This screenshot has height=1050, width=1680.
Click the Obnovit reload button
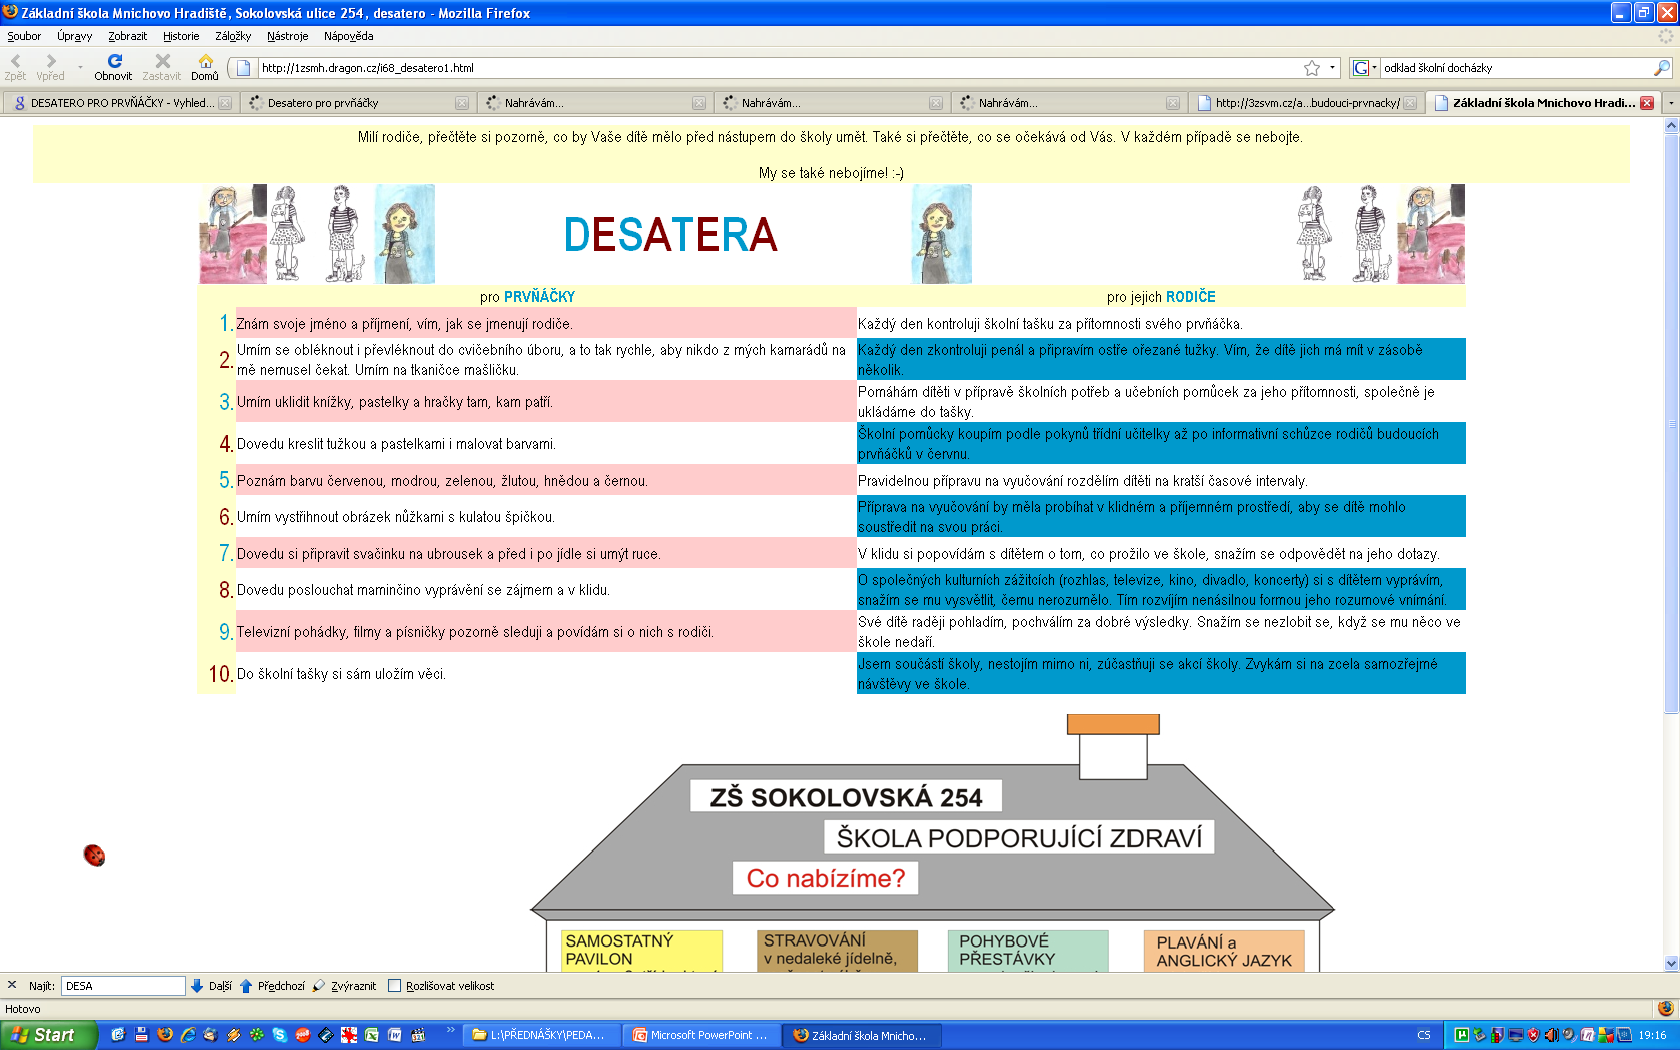click(113, 67)
